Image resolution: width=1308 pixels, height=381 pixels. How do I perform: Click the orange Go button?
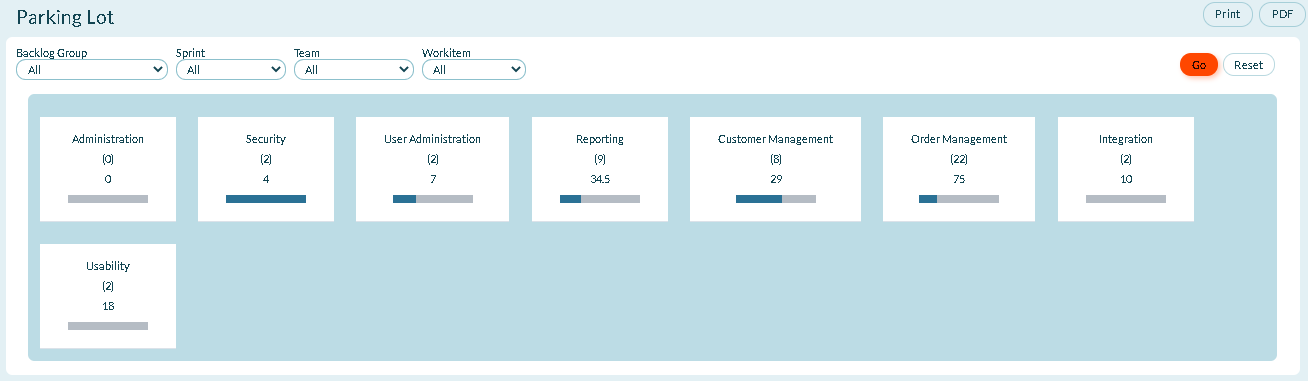(1199, 65)
